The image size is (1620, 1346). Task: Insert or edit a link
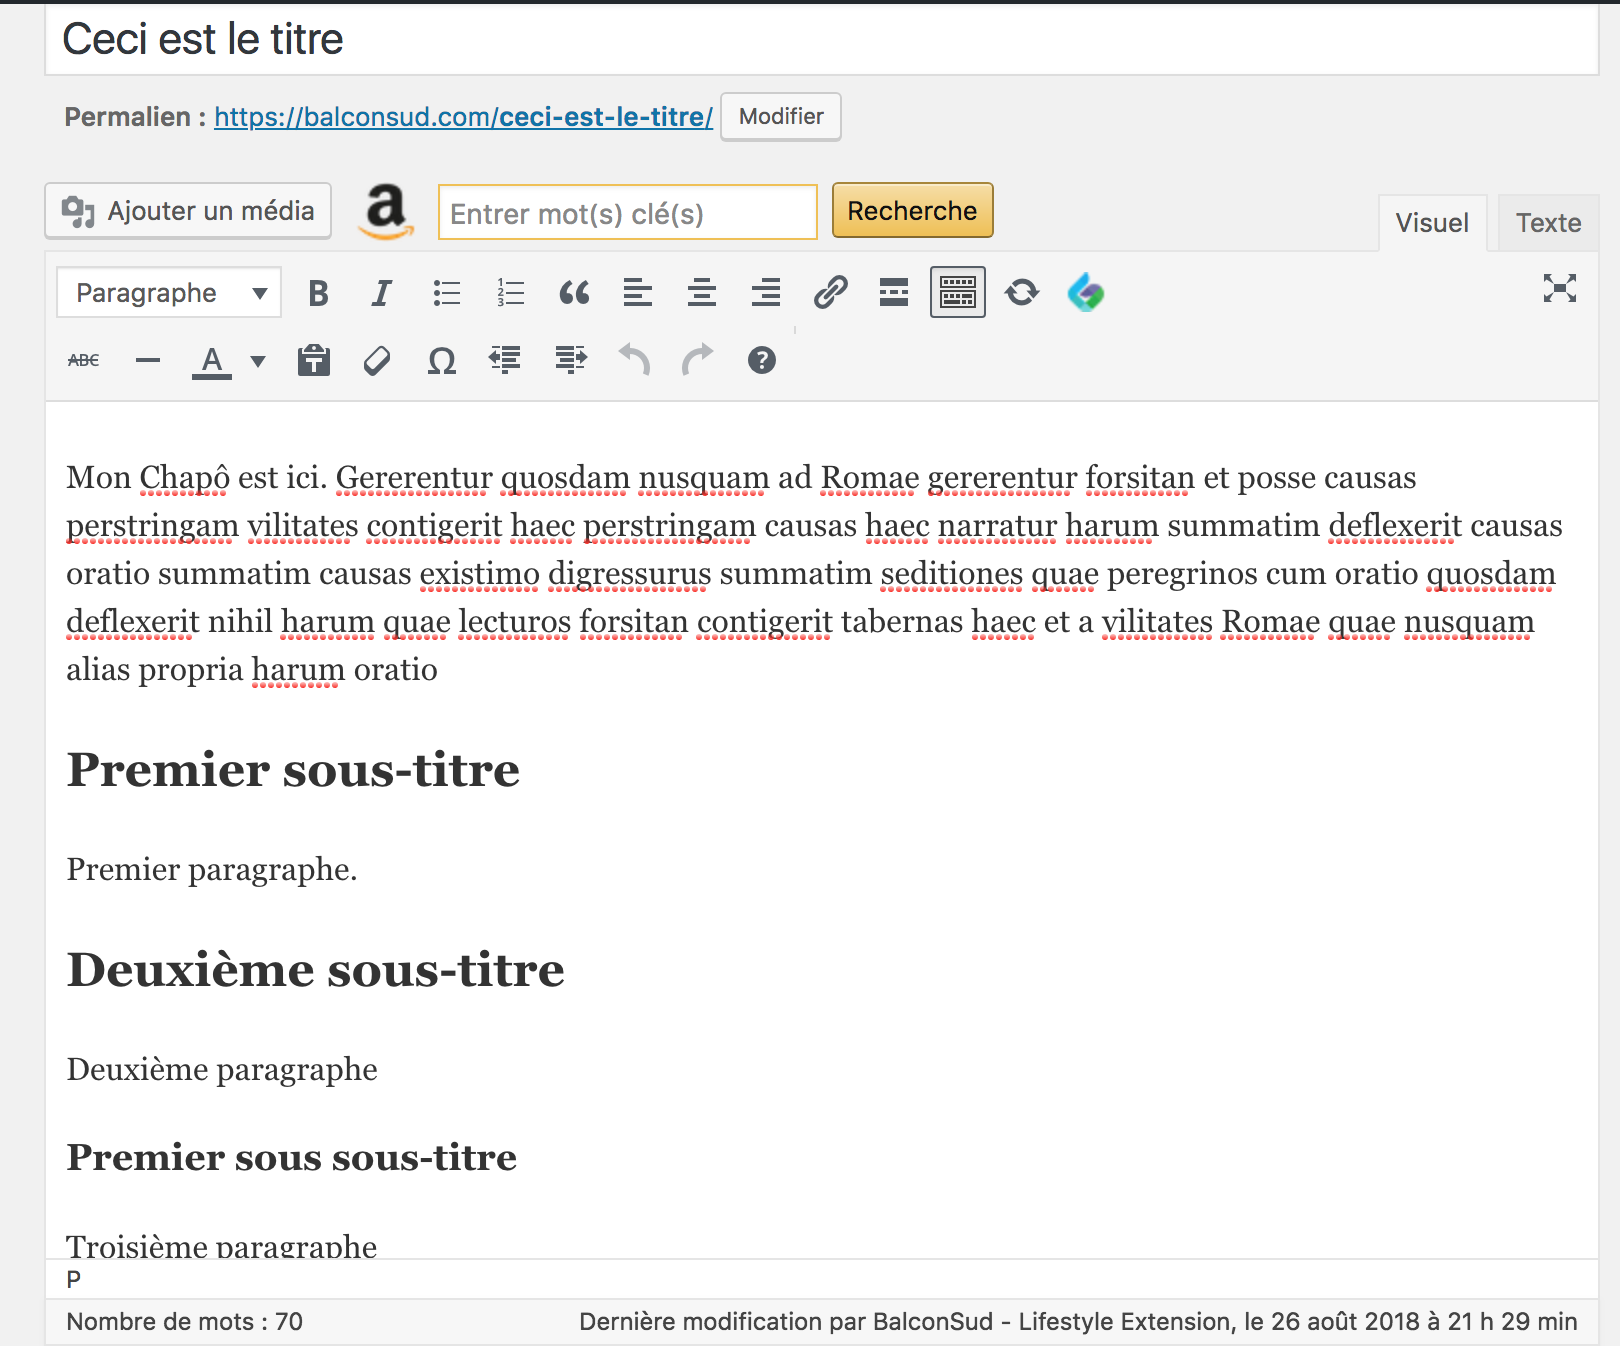tap(830, 293)
